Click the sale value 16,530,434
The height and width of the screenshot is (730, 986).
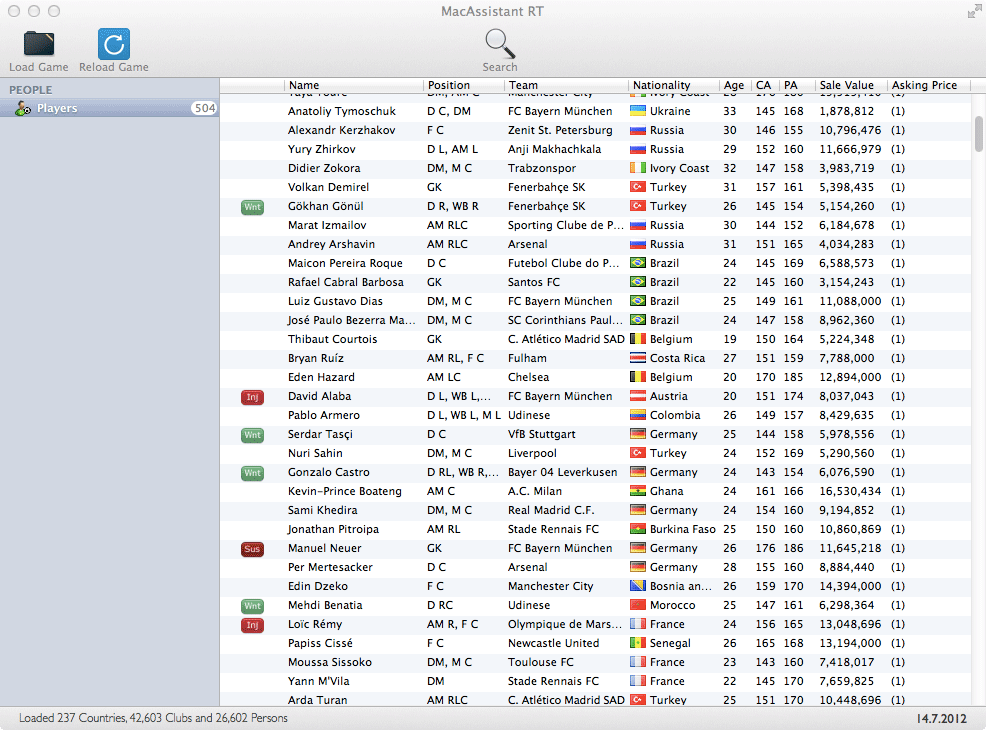(x=850, y=491)
